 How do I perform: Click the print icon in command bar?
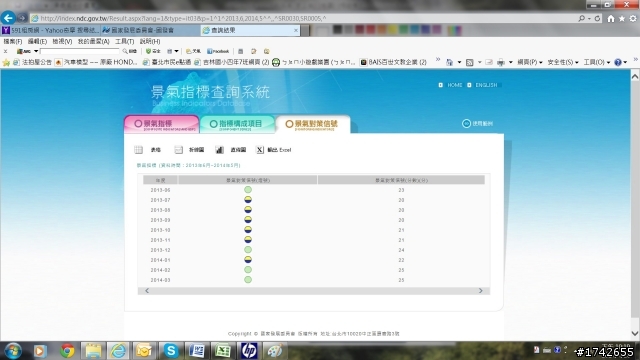(x=501, y=62)
